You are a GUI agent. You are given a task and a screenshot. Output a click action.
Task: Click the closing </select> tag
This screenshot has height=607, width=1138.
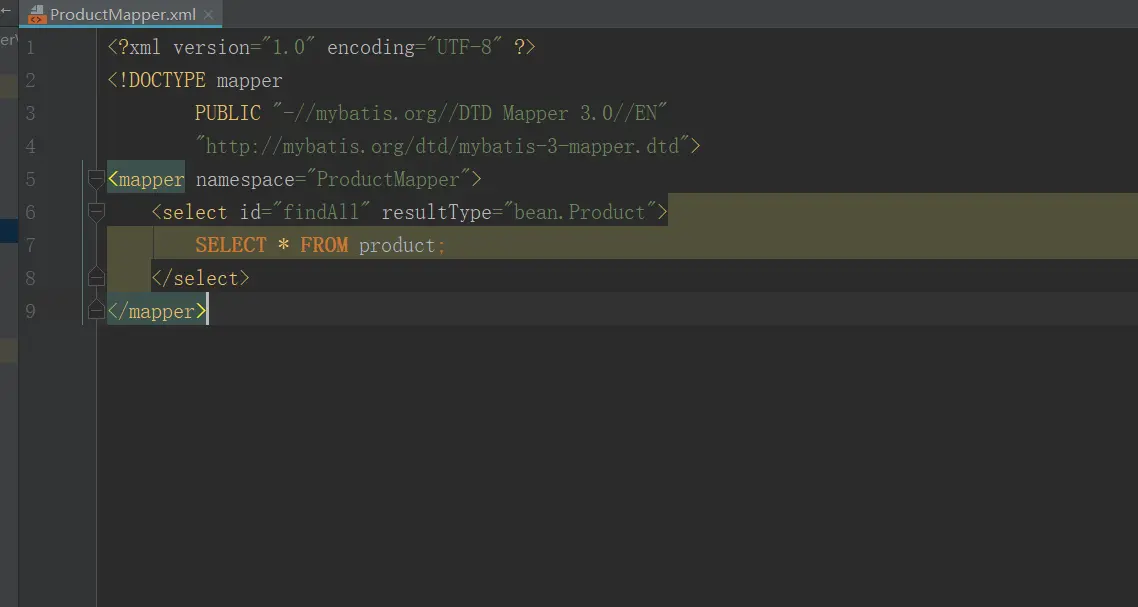(x=200, y=278)
